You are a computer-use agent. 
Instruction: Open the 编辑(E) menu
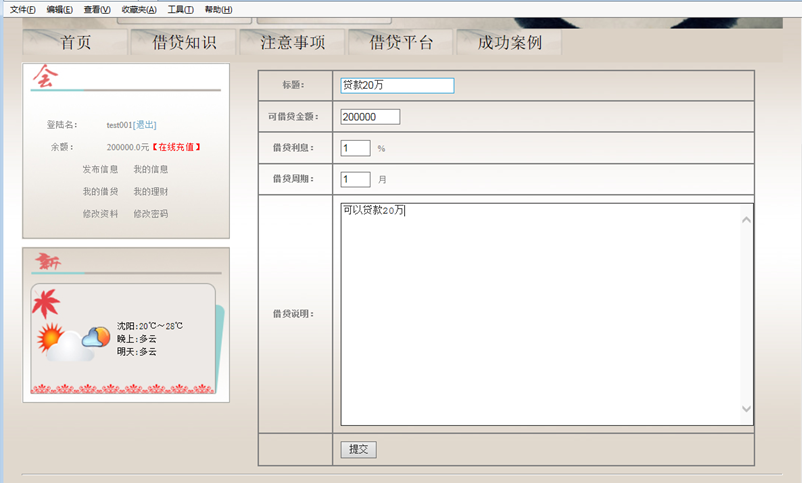tap(59, 10)
